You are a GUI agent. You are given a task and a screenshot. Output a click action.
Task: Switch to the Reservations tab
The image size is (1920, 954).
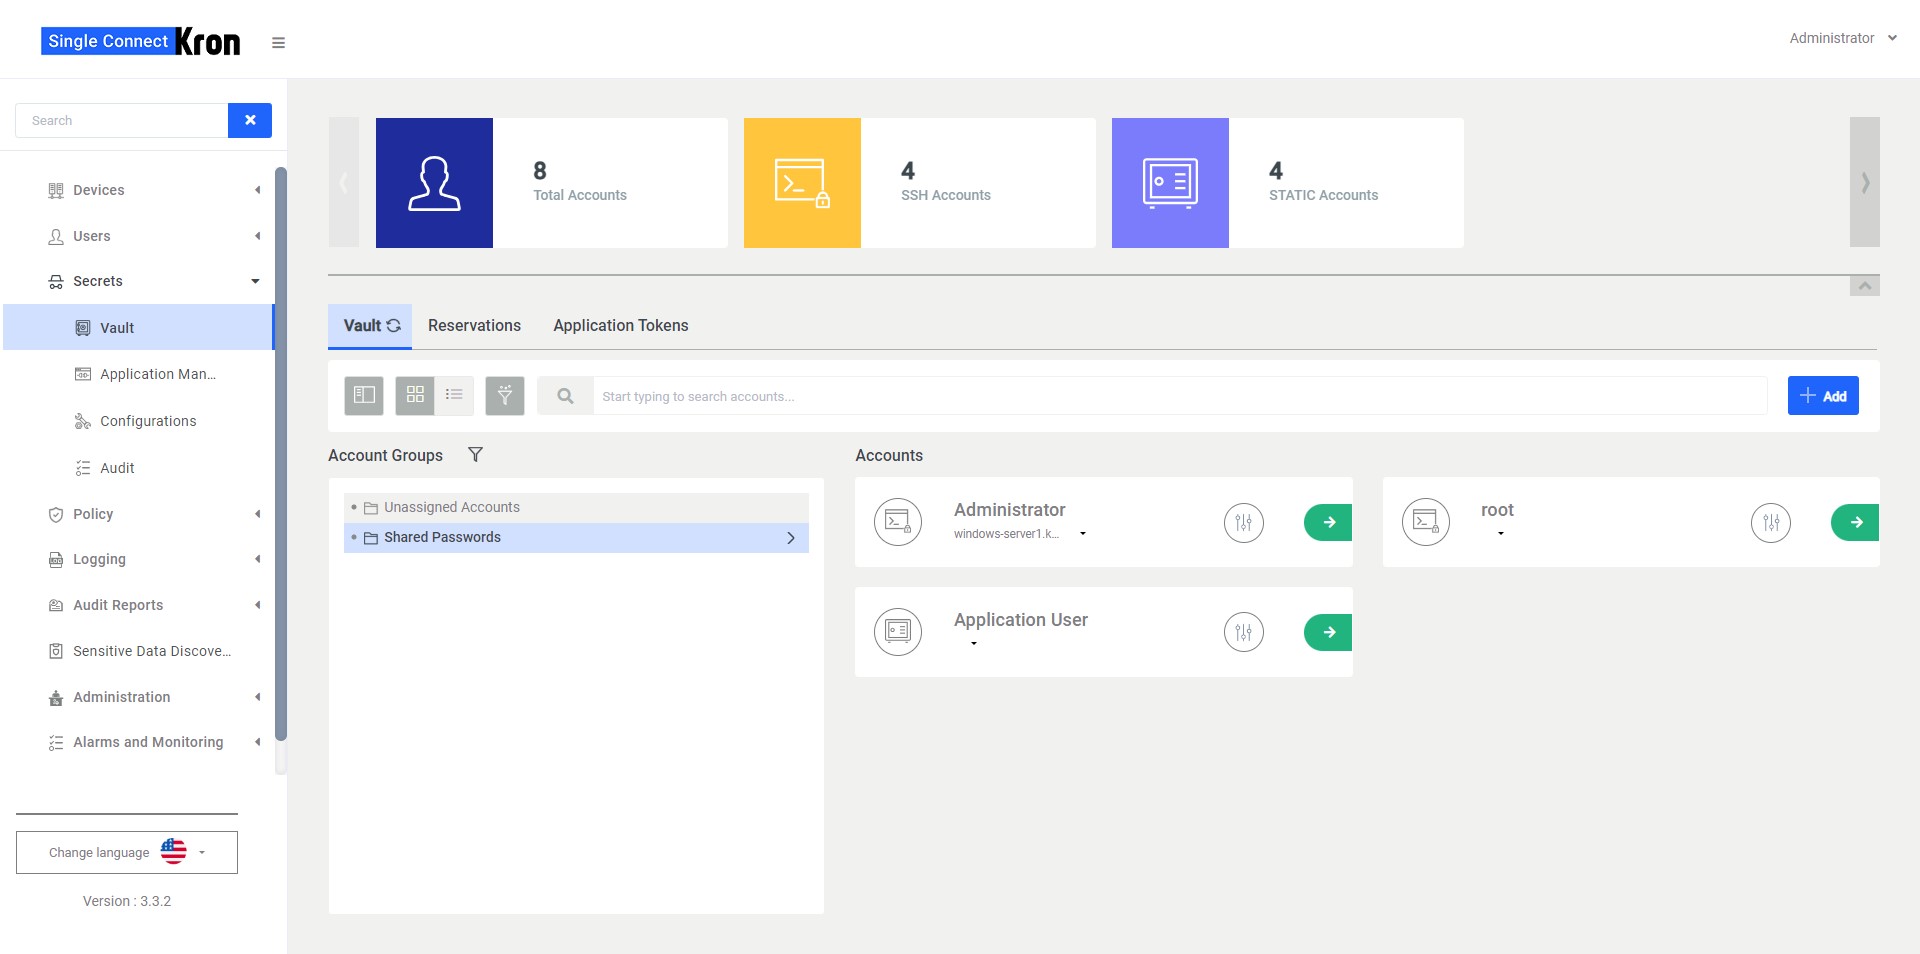[474, 325]
